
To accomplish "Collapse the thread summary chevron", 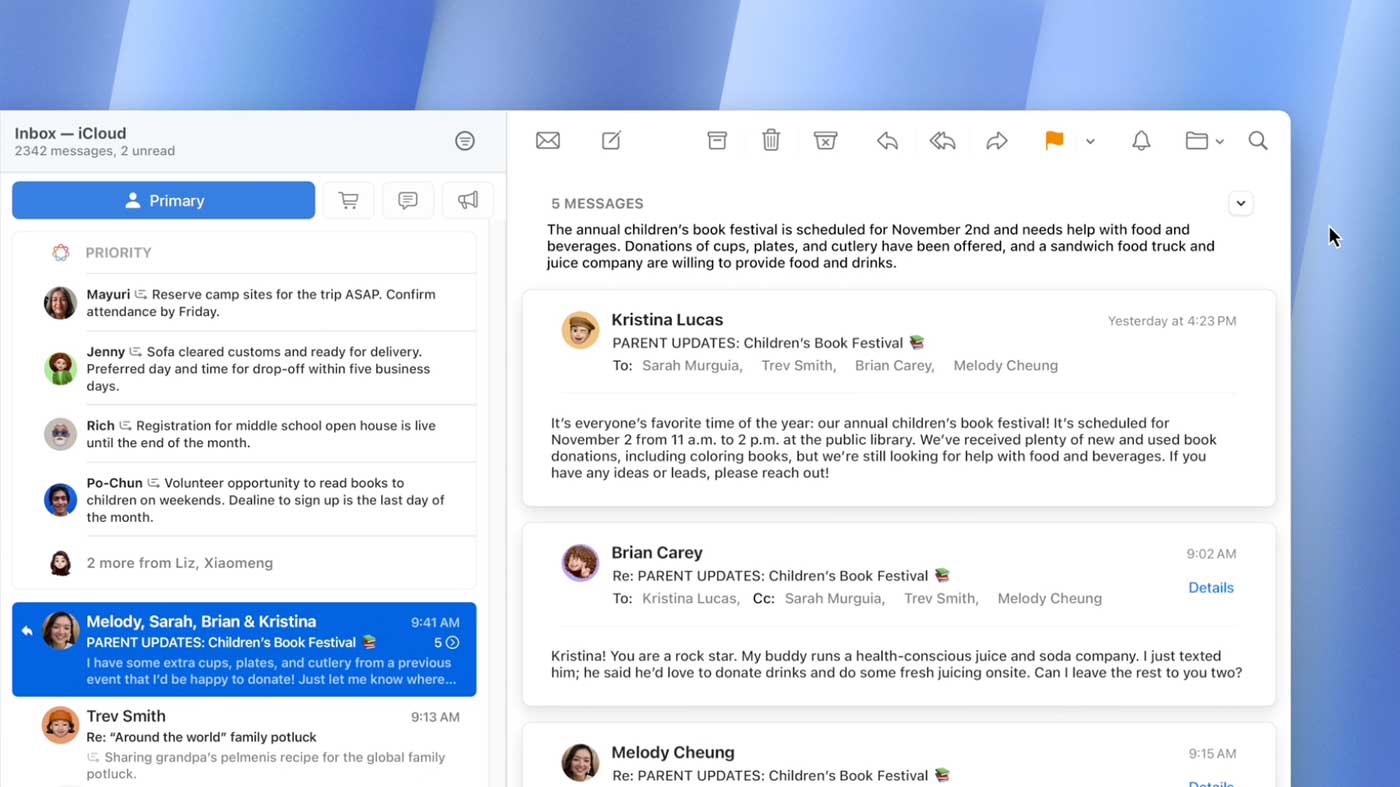I will tap(1241, 203).
